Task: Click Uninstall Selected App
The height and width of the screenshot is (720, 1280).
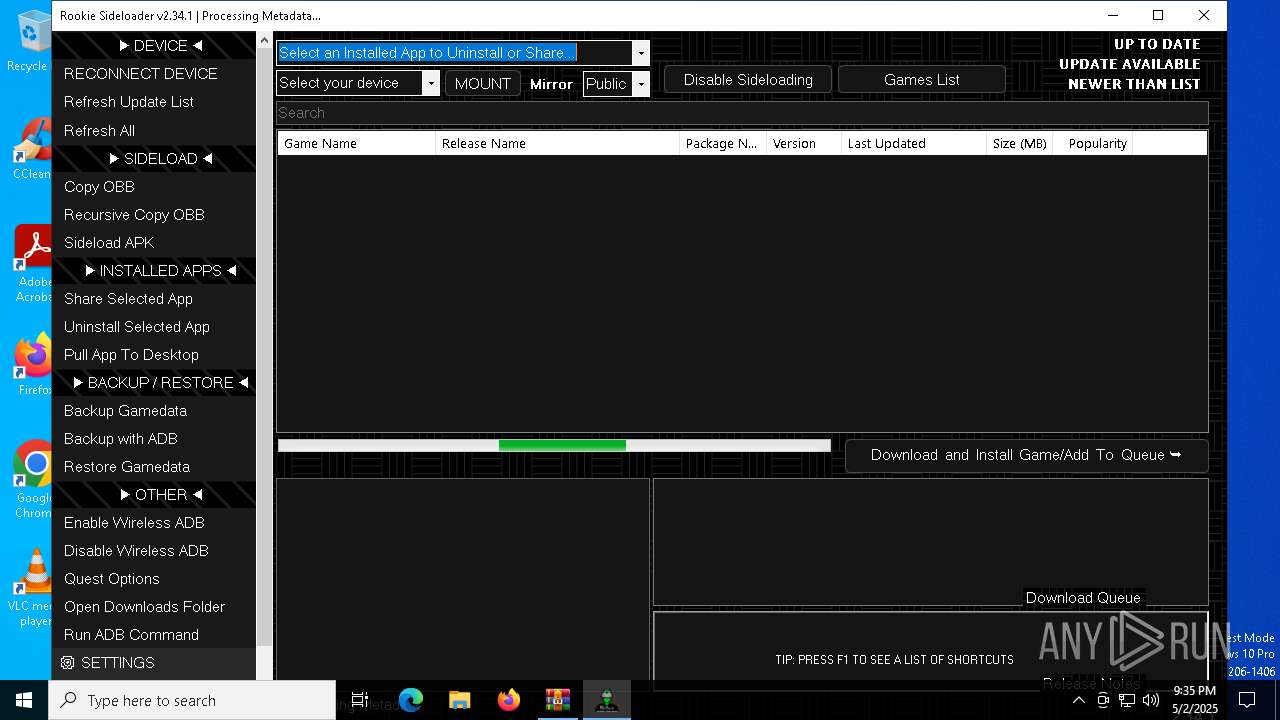Action: pyautogui.click(x=154, y=327)
